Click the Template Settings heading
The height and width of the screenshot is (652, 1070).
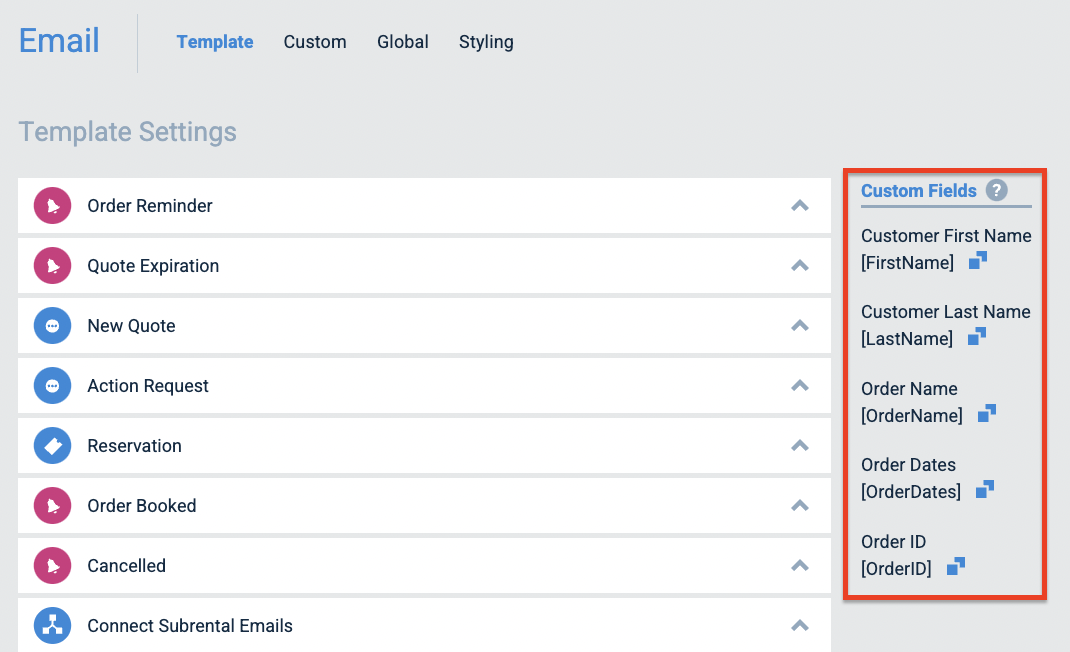click(x=128, y=132)
